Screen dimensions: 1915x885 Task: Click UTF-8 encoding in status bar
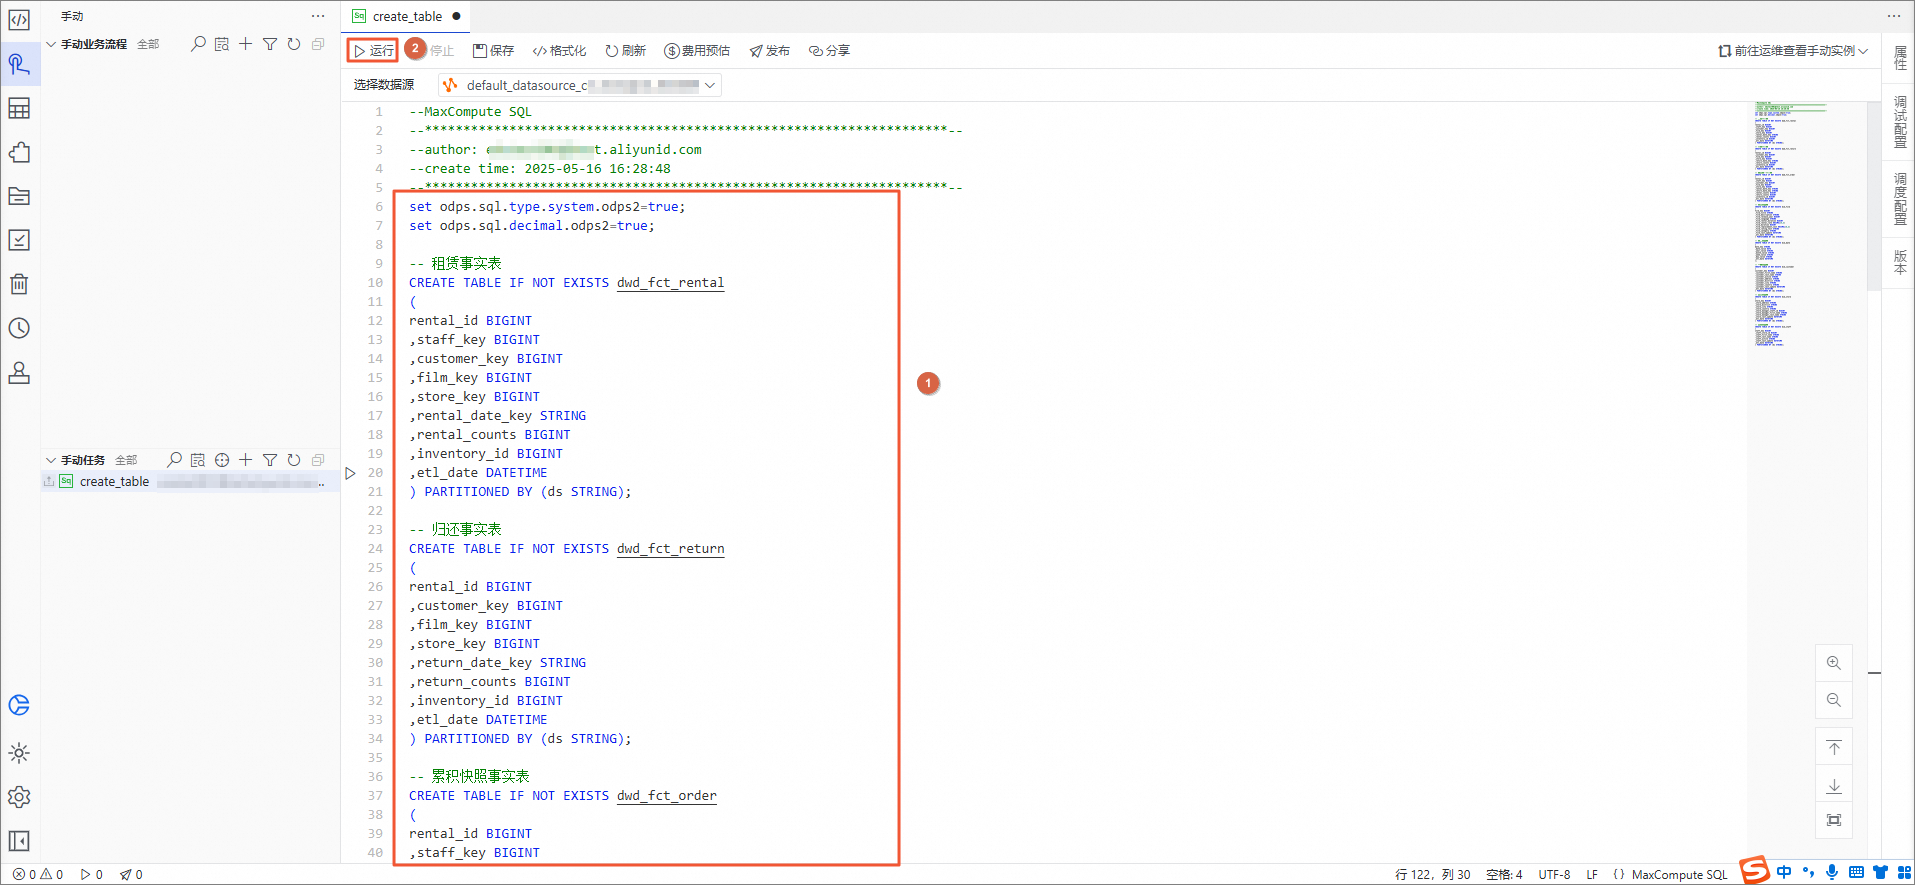pyautogui.click(x=1554, y=874)
